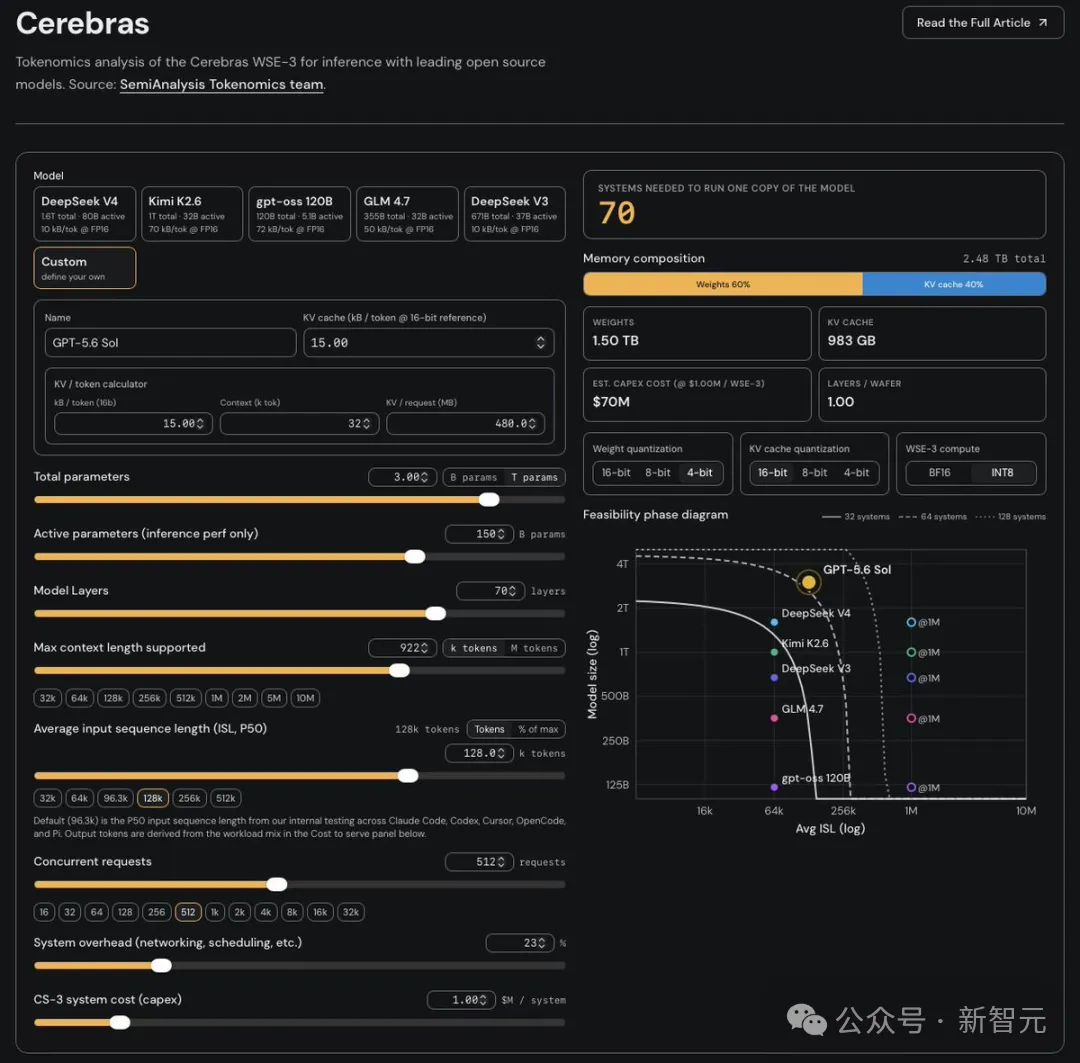This screenshot has height=1063, width=1080.
Task: Select the Custom define your own card
Action: point(85,268)
